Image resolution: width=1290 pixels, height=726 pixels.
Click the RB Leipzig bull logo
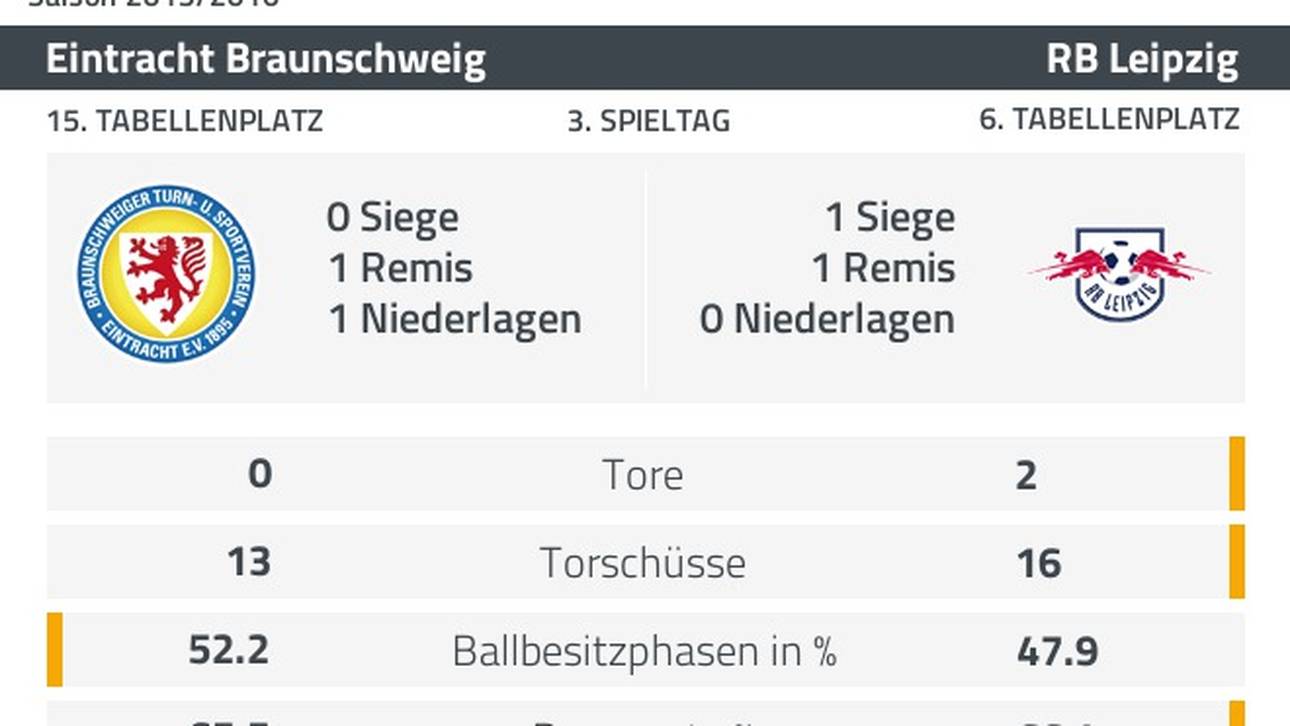tap(1120, 272)
